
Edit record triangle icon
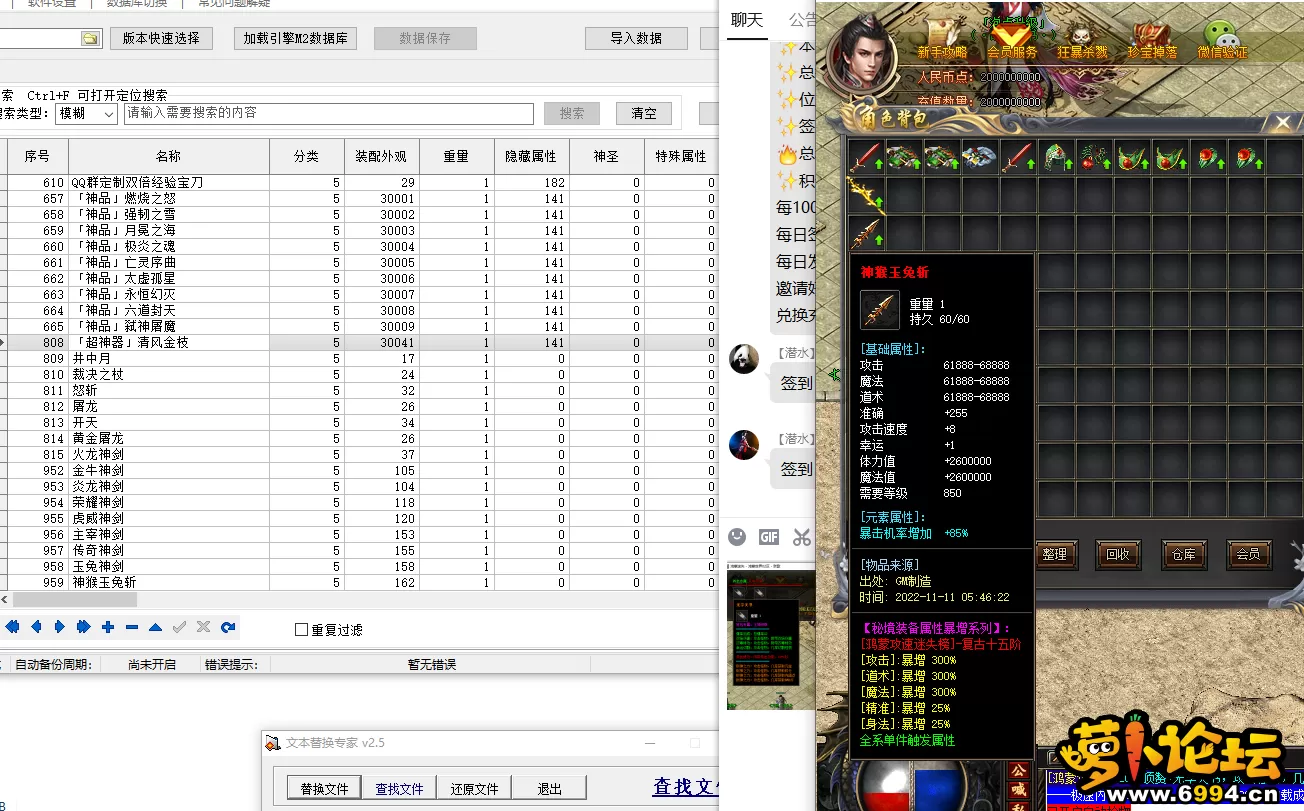pos(156,627)
